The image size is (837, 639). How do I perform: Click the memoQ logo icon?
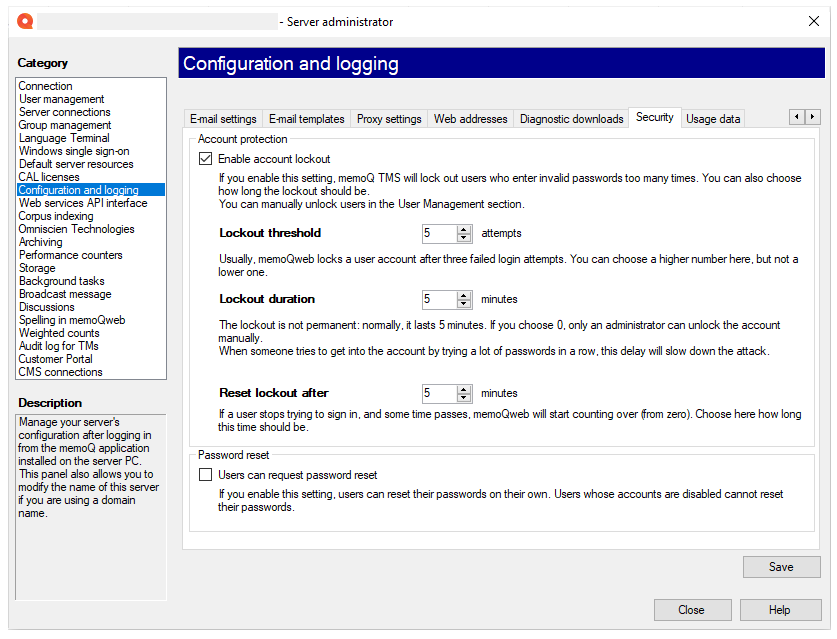tap(24, 20)
